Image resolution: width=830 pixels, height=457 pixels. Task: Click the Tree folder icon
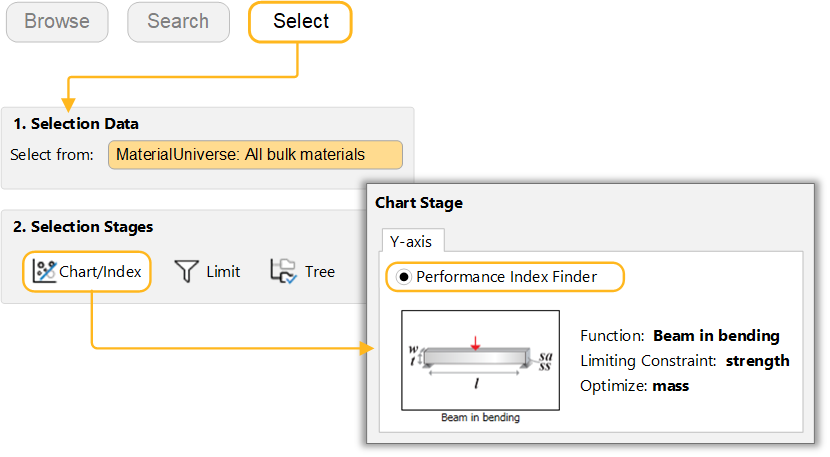[x=283, y=271]
